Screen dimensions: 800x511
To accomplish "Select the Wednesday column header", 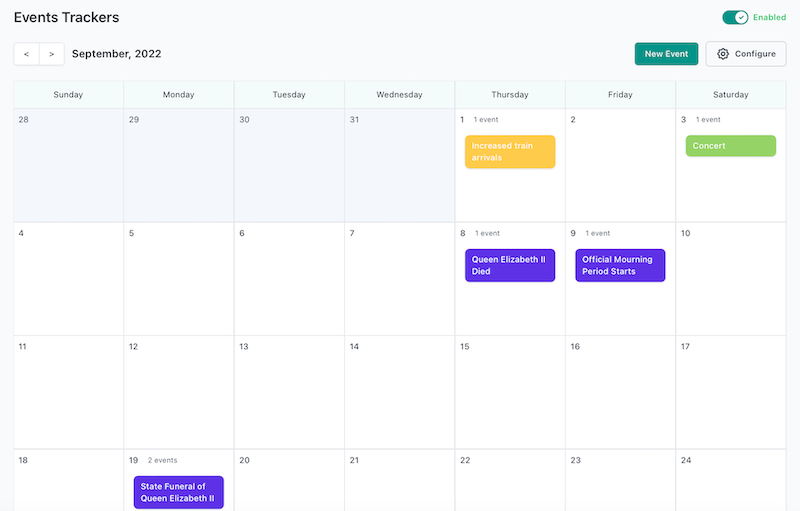I will pyautogui.click(x=399, y=94).
